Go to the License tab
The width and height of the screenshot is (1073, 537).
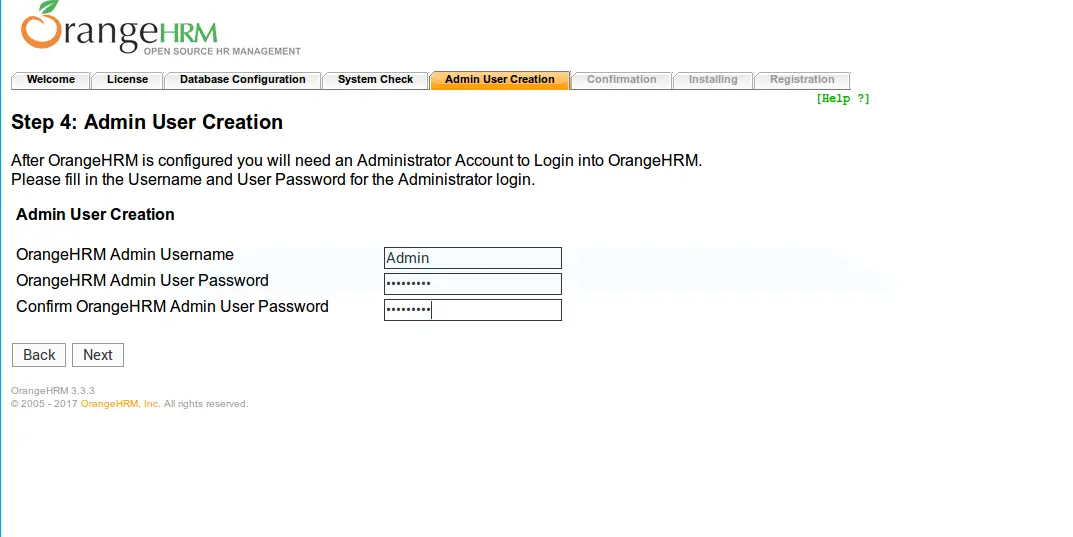pyautogui.click(x=127, y=79)
